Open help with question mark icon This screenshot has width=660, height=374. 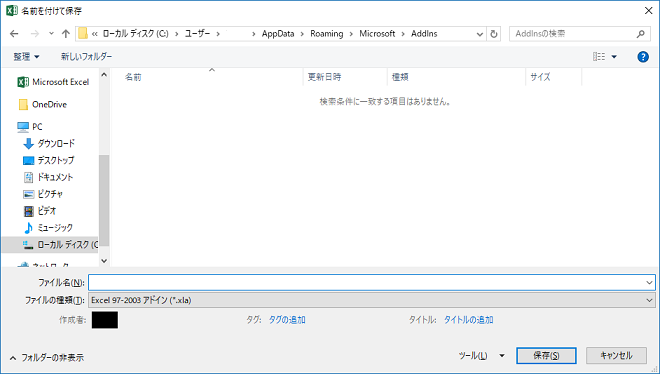point(643,57)
